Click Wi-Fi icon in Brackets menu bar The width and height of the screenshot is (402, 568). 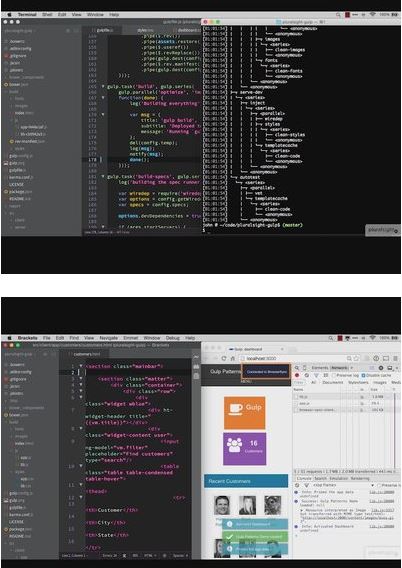pyautogui.click(x=373, y=338)
